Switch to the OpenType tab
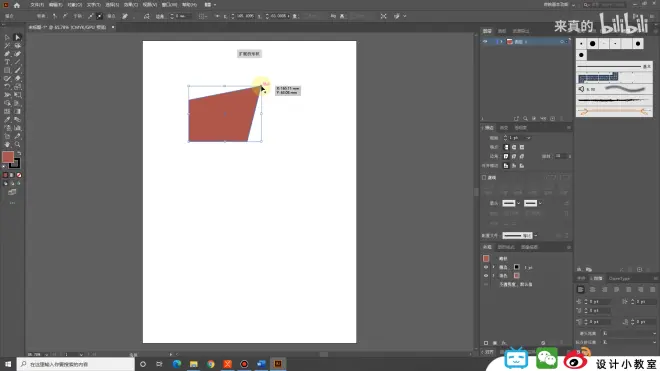 click(619, 279)
